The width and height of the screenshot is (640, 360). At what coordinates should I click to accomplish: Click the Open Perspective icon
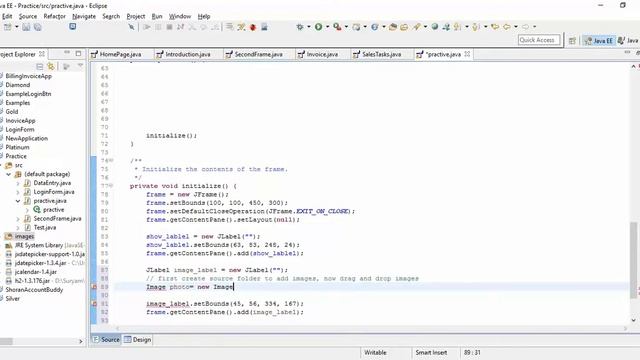[x=572, y=40]
